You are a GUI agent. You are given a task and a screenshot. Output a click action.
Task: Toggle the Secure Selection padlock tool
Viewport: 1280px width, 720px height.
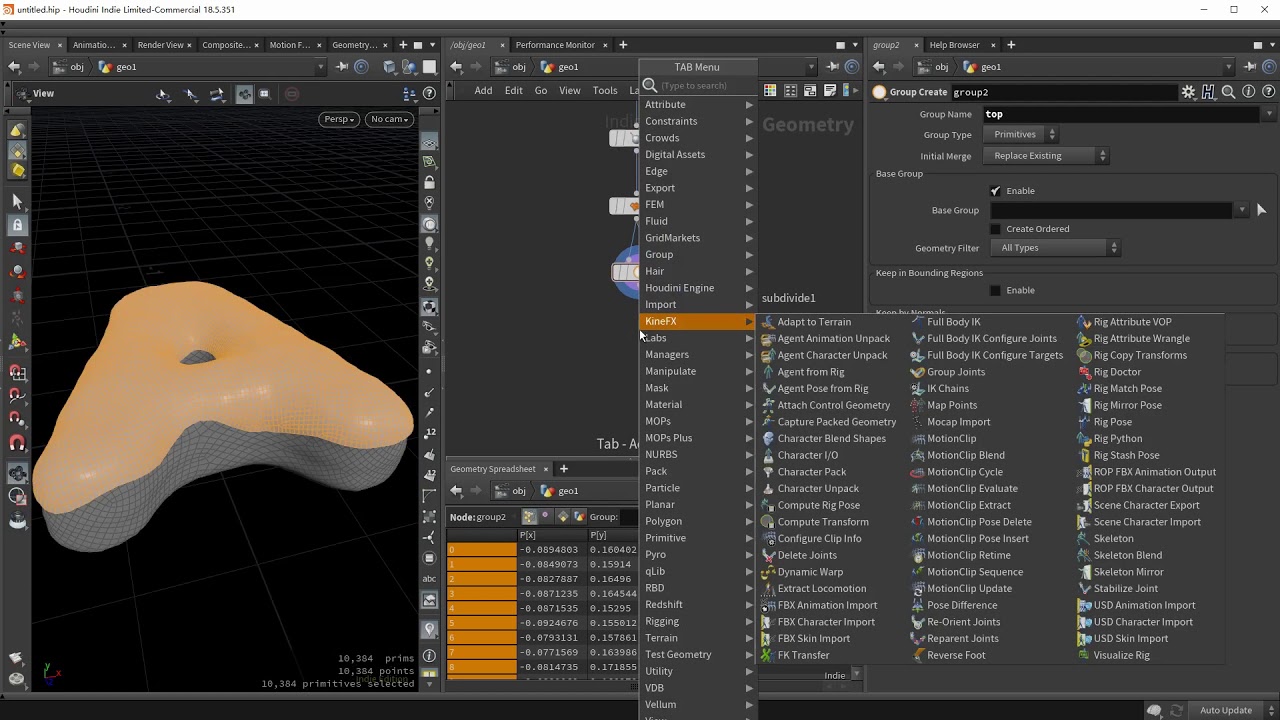[x=17, y=225]
